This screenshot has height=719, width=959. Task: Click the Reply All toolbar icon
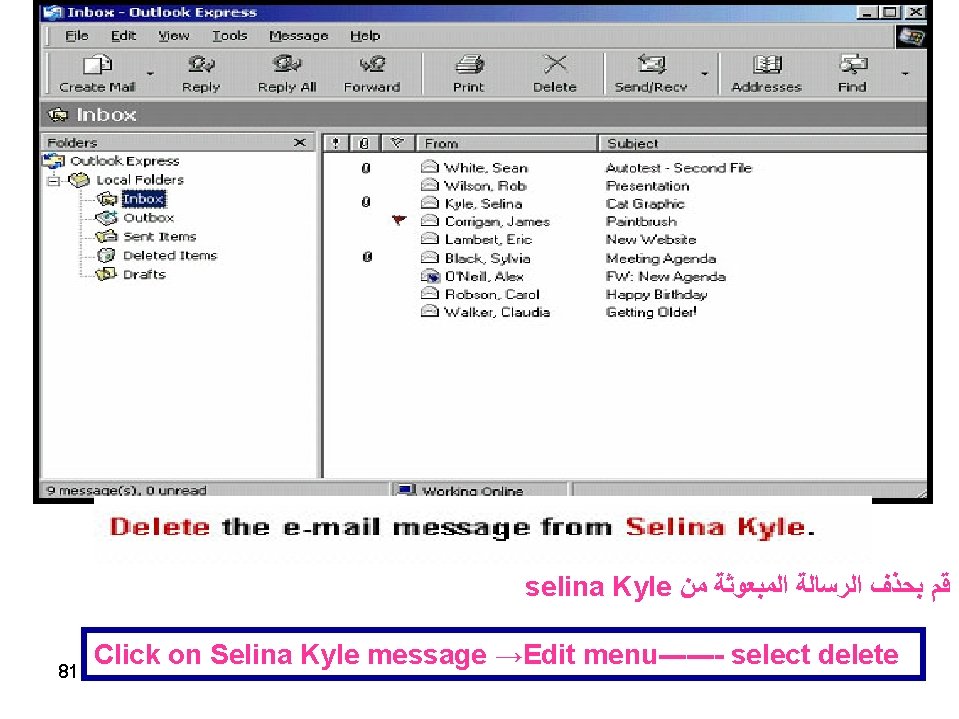(x=287, y=64)
